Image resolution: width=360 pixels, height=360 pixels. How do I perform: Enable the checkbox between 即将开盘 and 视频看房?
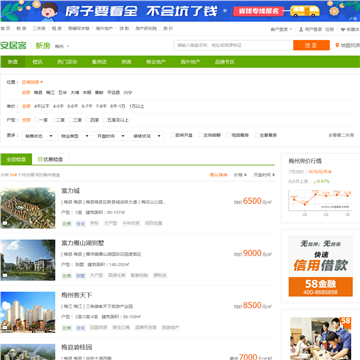[200, 135]
